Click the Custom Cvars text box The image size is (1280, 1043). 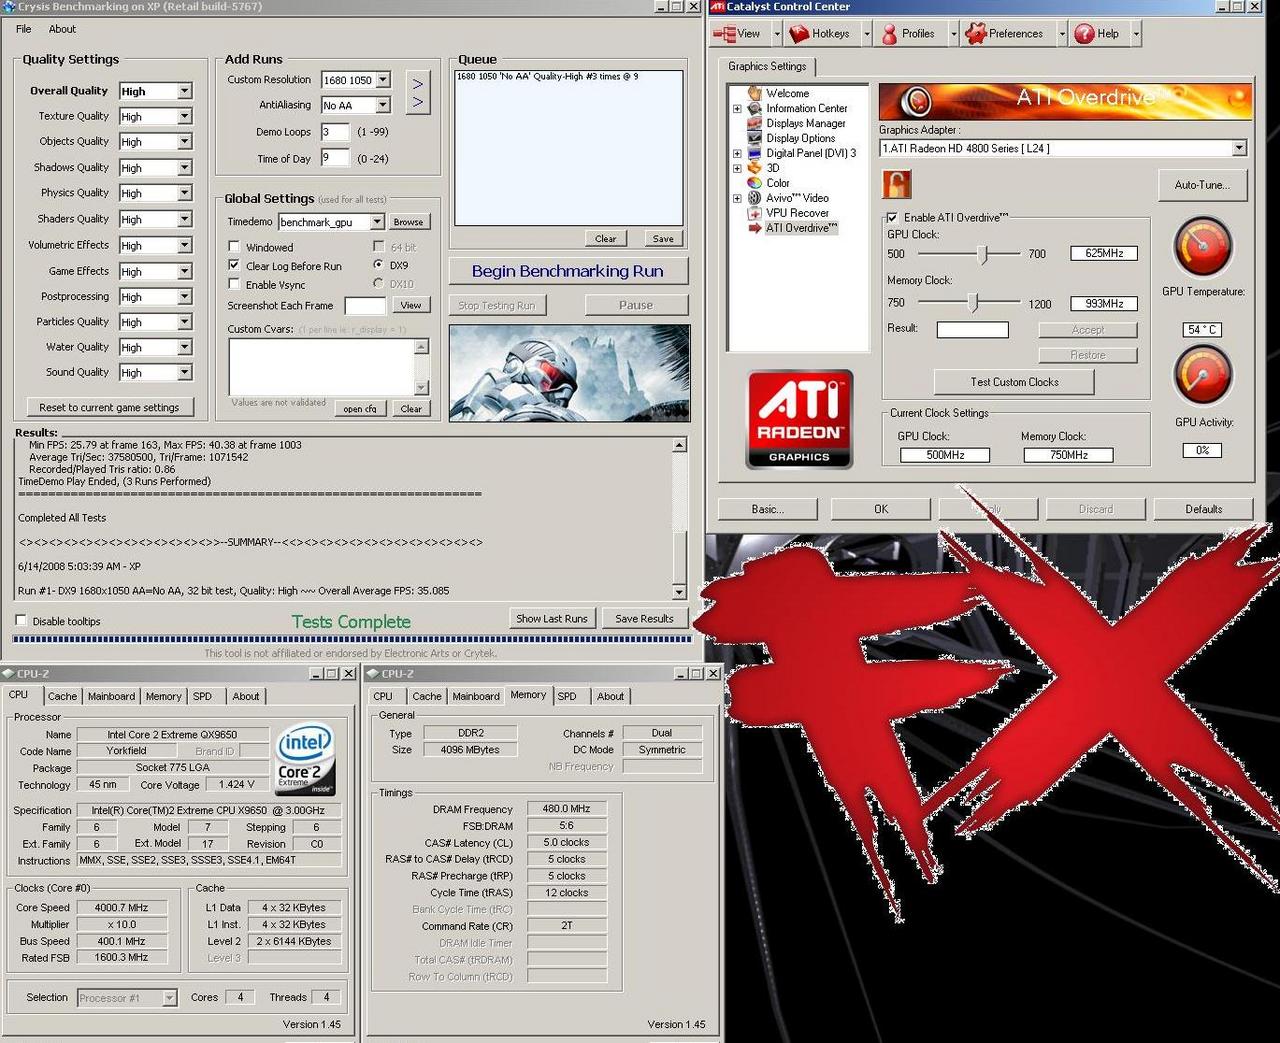tap(322, 367)
